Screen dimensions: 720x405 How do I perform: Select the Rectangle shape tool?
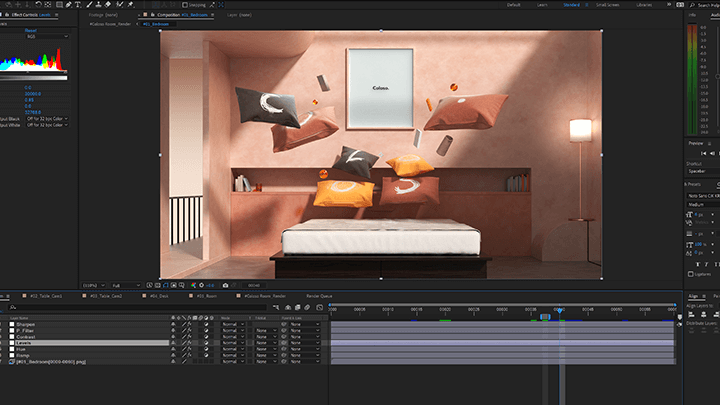tap(59, 5)
